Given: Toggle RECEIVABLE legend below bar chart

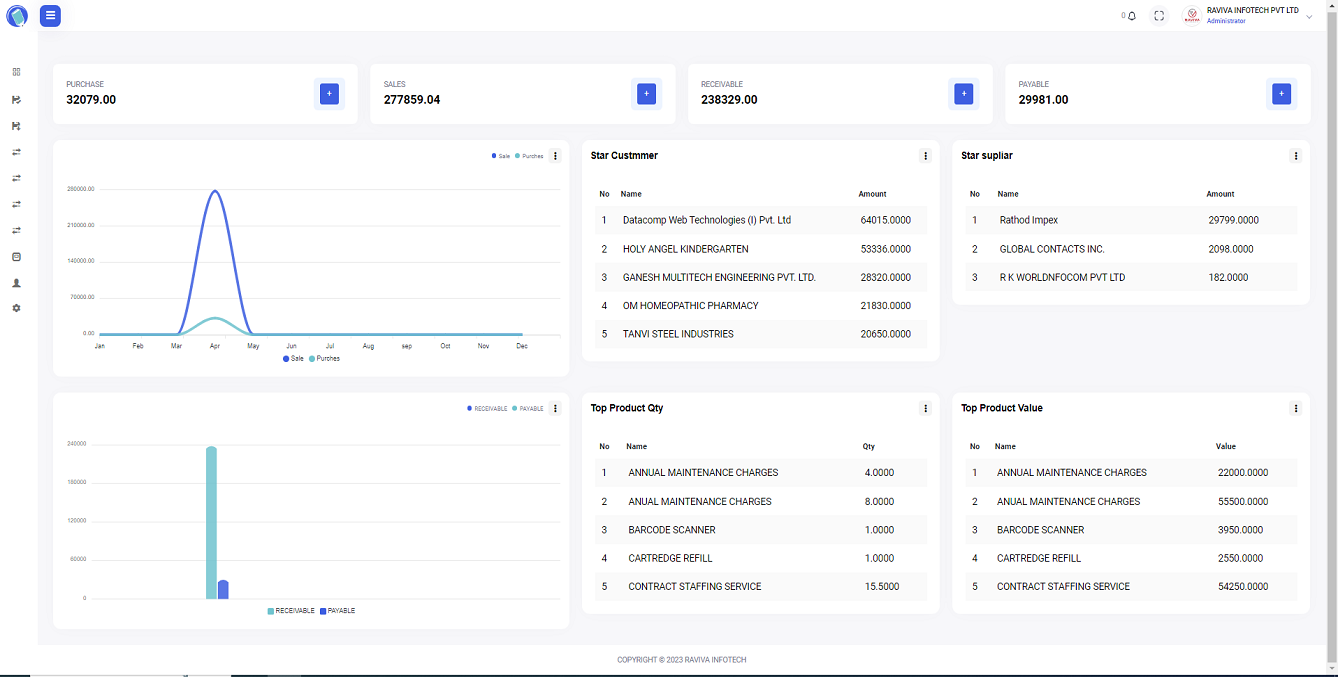Looking at the screenshot, I should point(291,610).
